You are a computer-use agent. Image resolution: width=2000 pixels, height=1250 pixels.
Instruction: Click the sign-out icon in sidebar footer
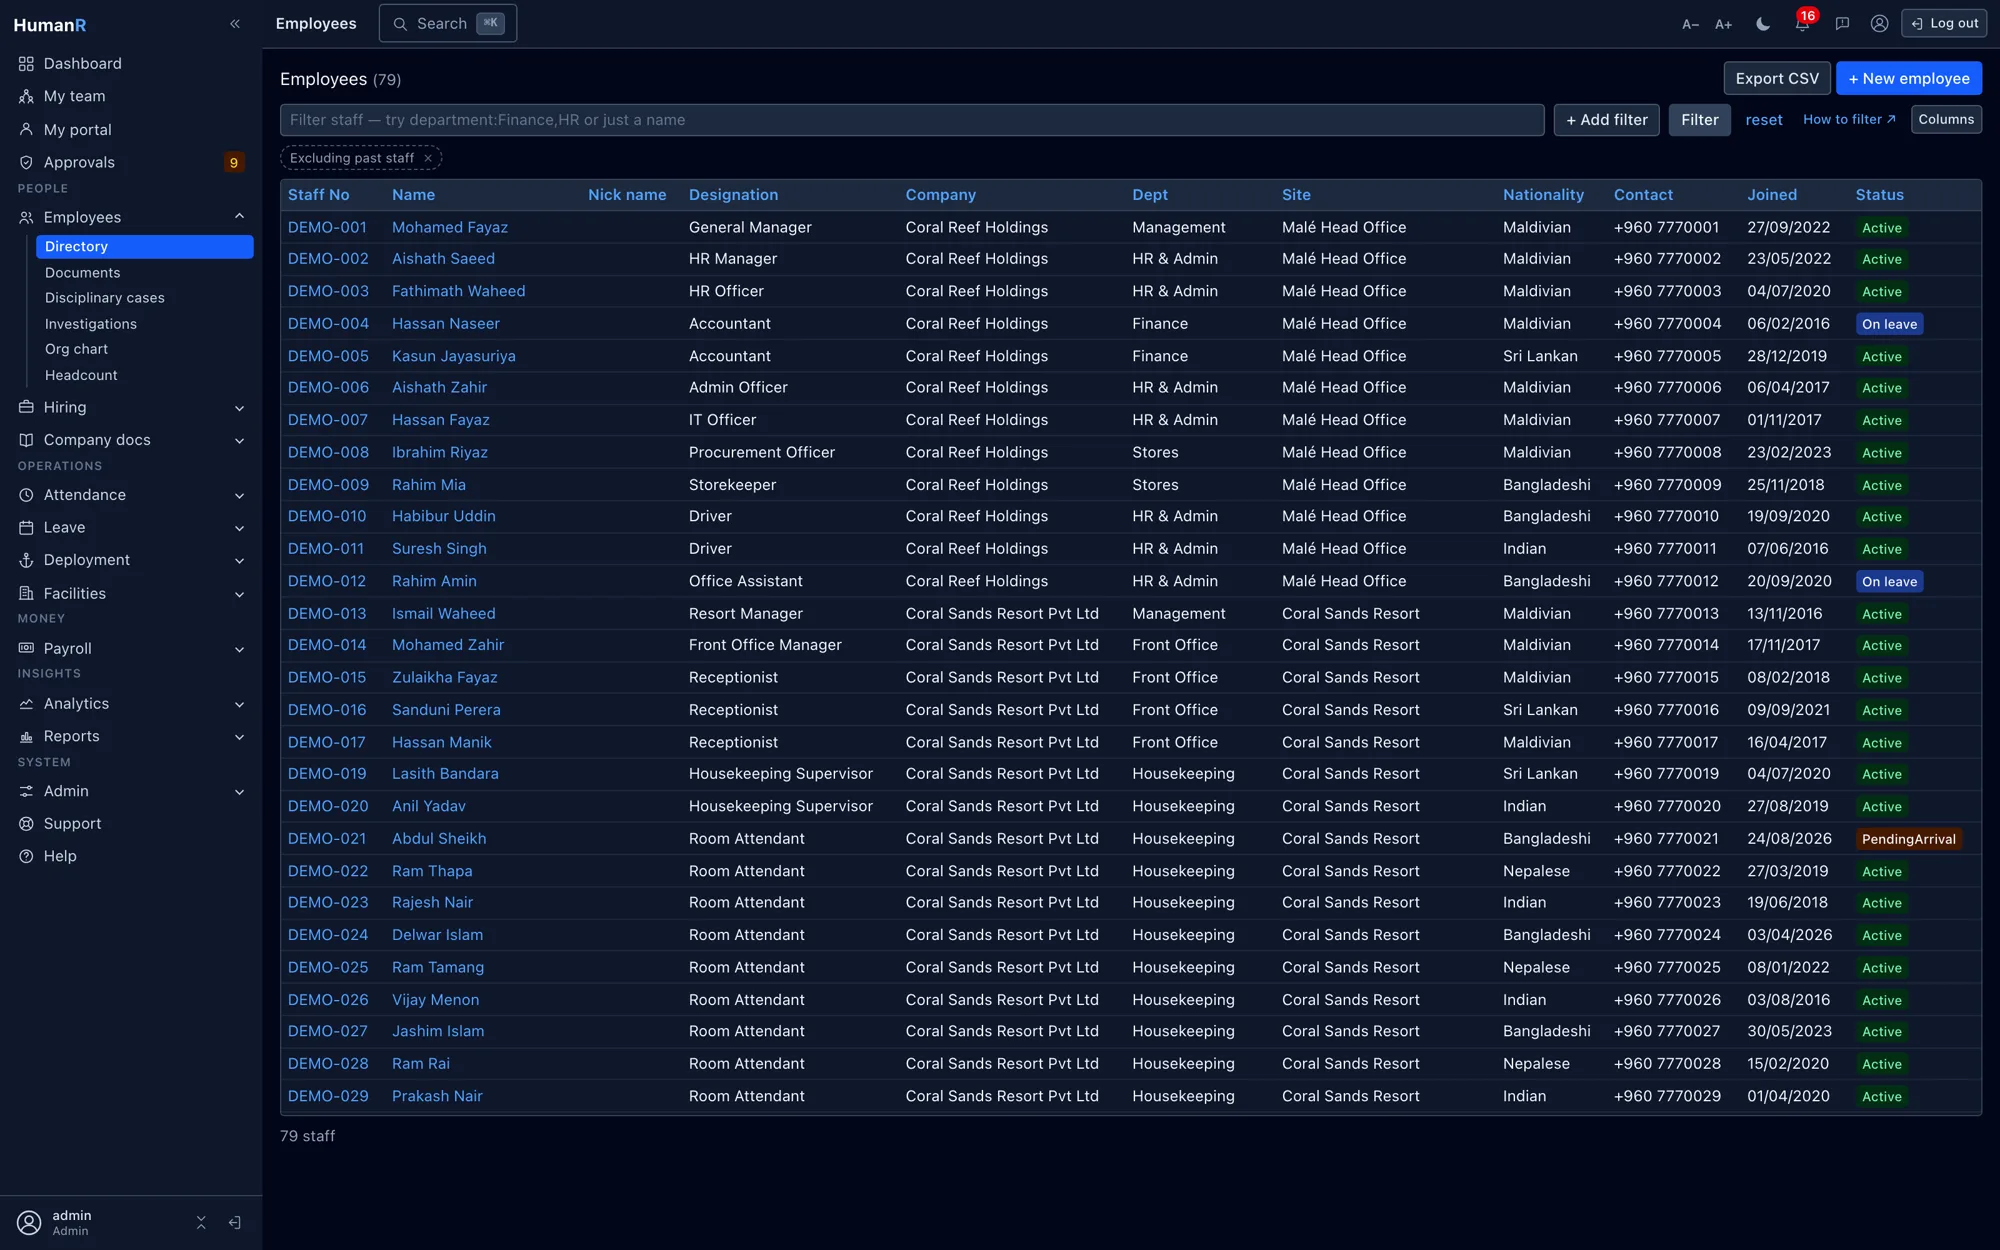[235, 1222]
